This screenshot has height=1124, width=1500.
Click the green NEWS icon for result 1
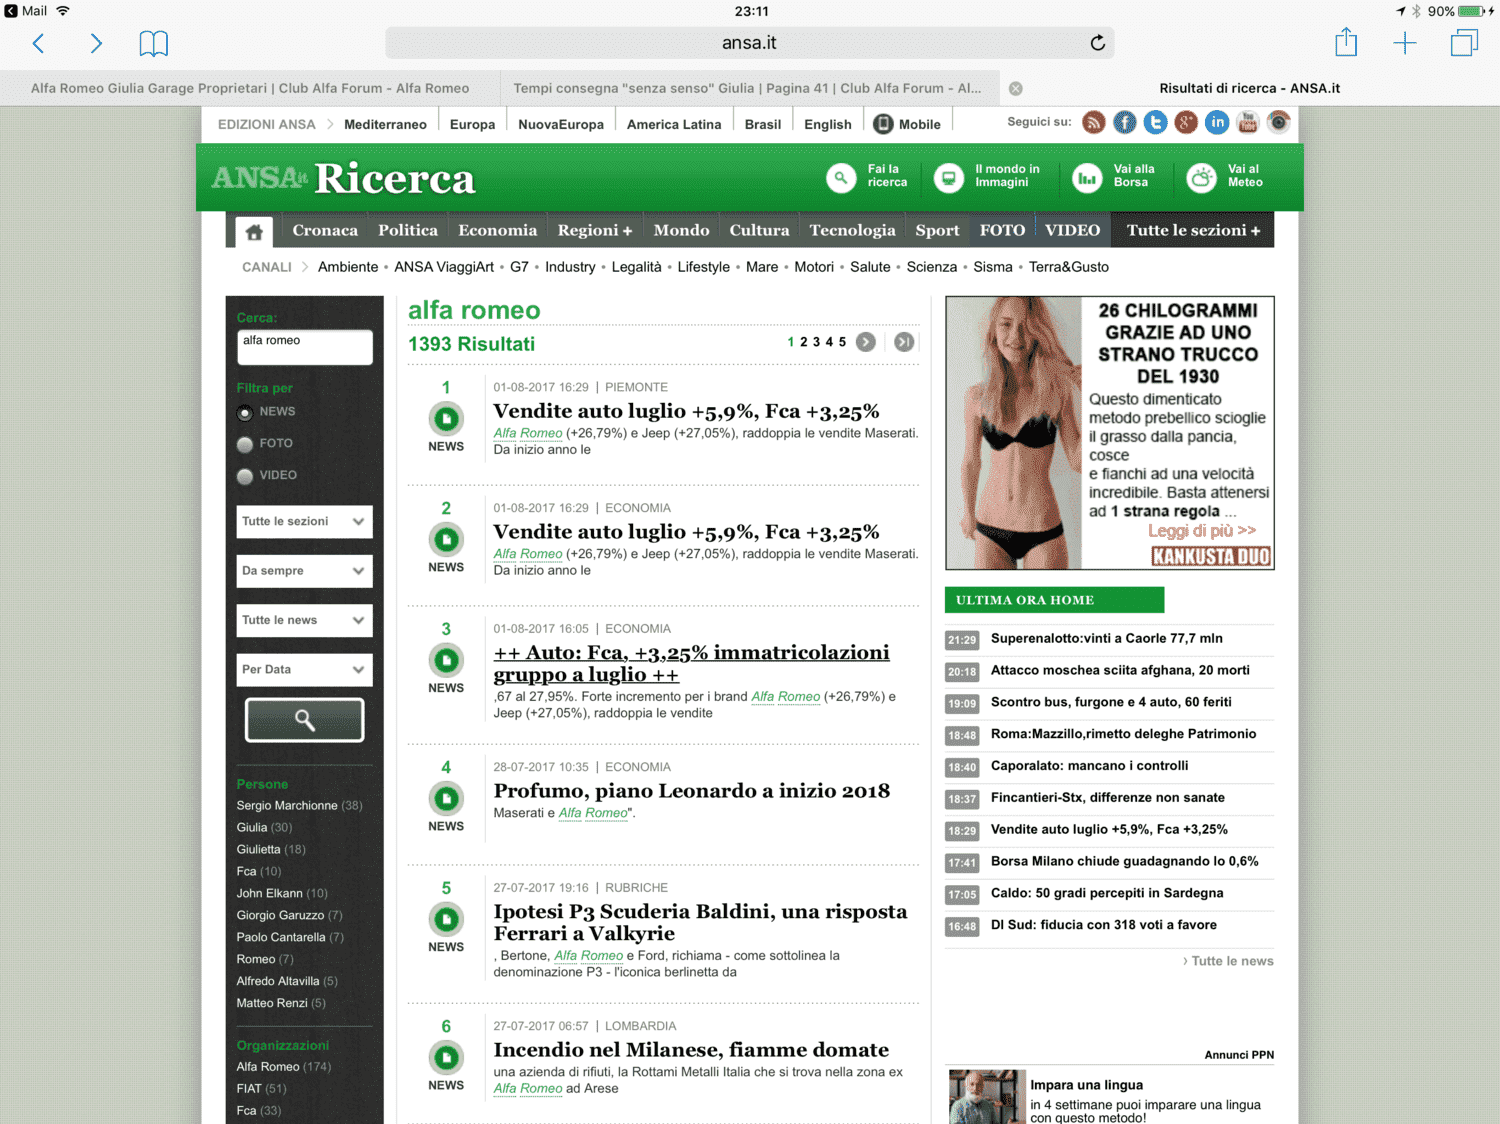446,418
